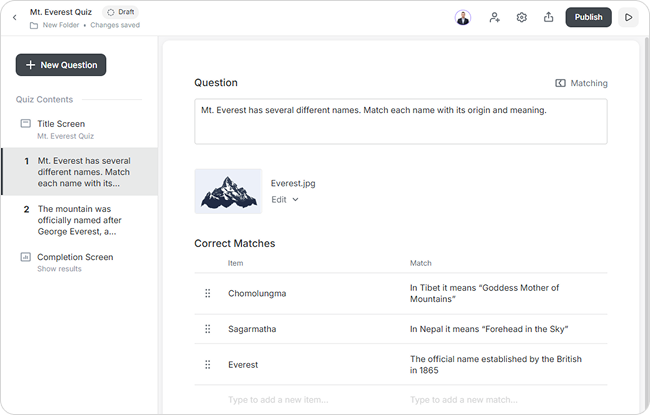Expand the Edit dropdown under Everest.jpg
Screen dimensions: 650x415
(285, 200)
